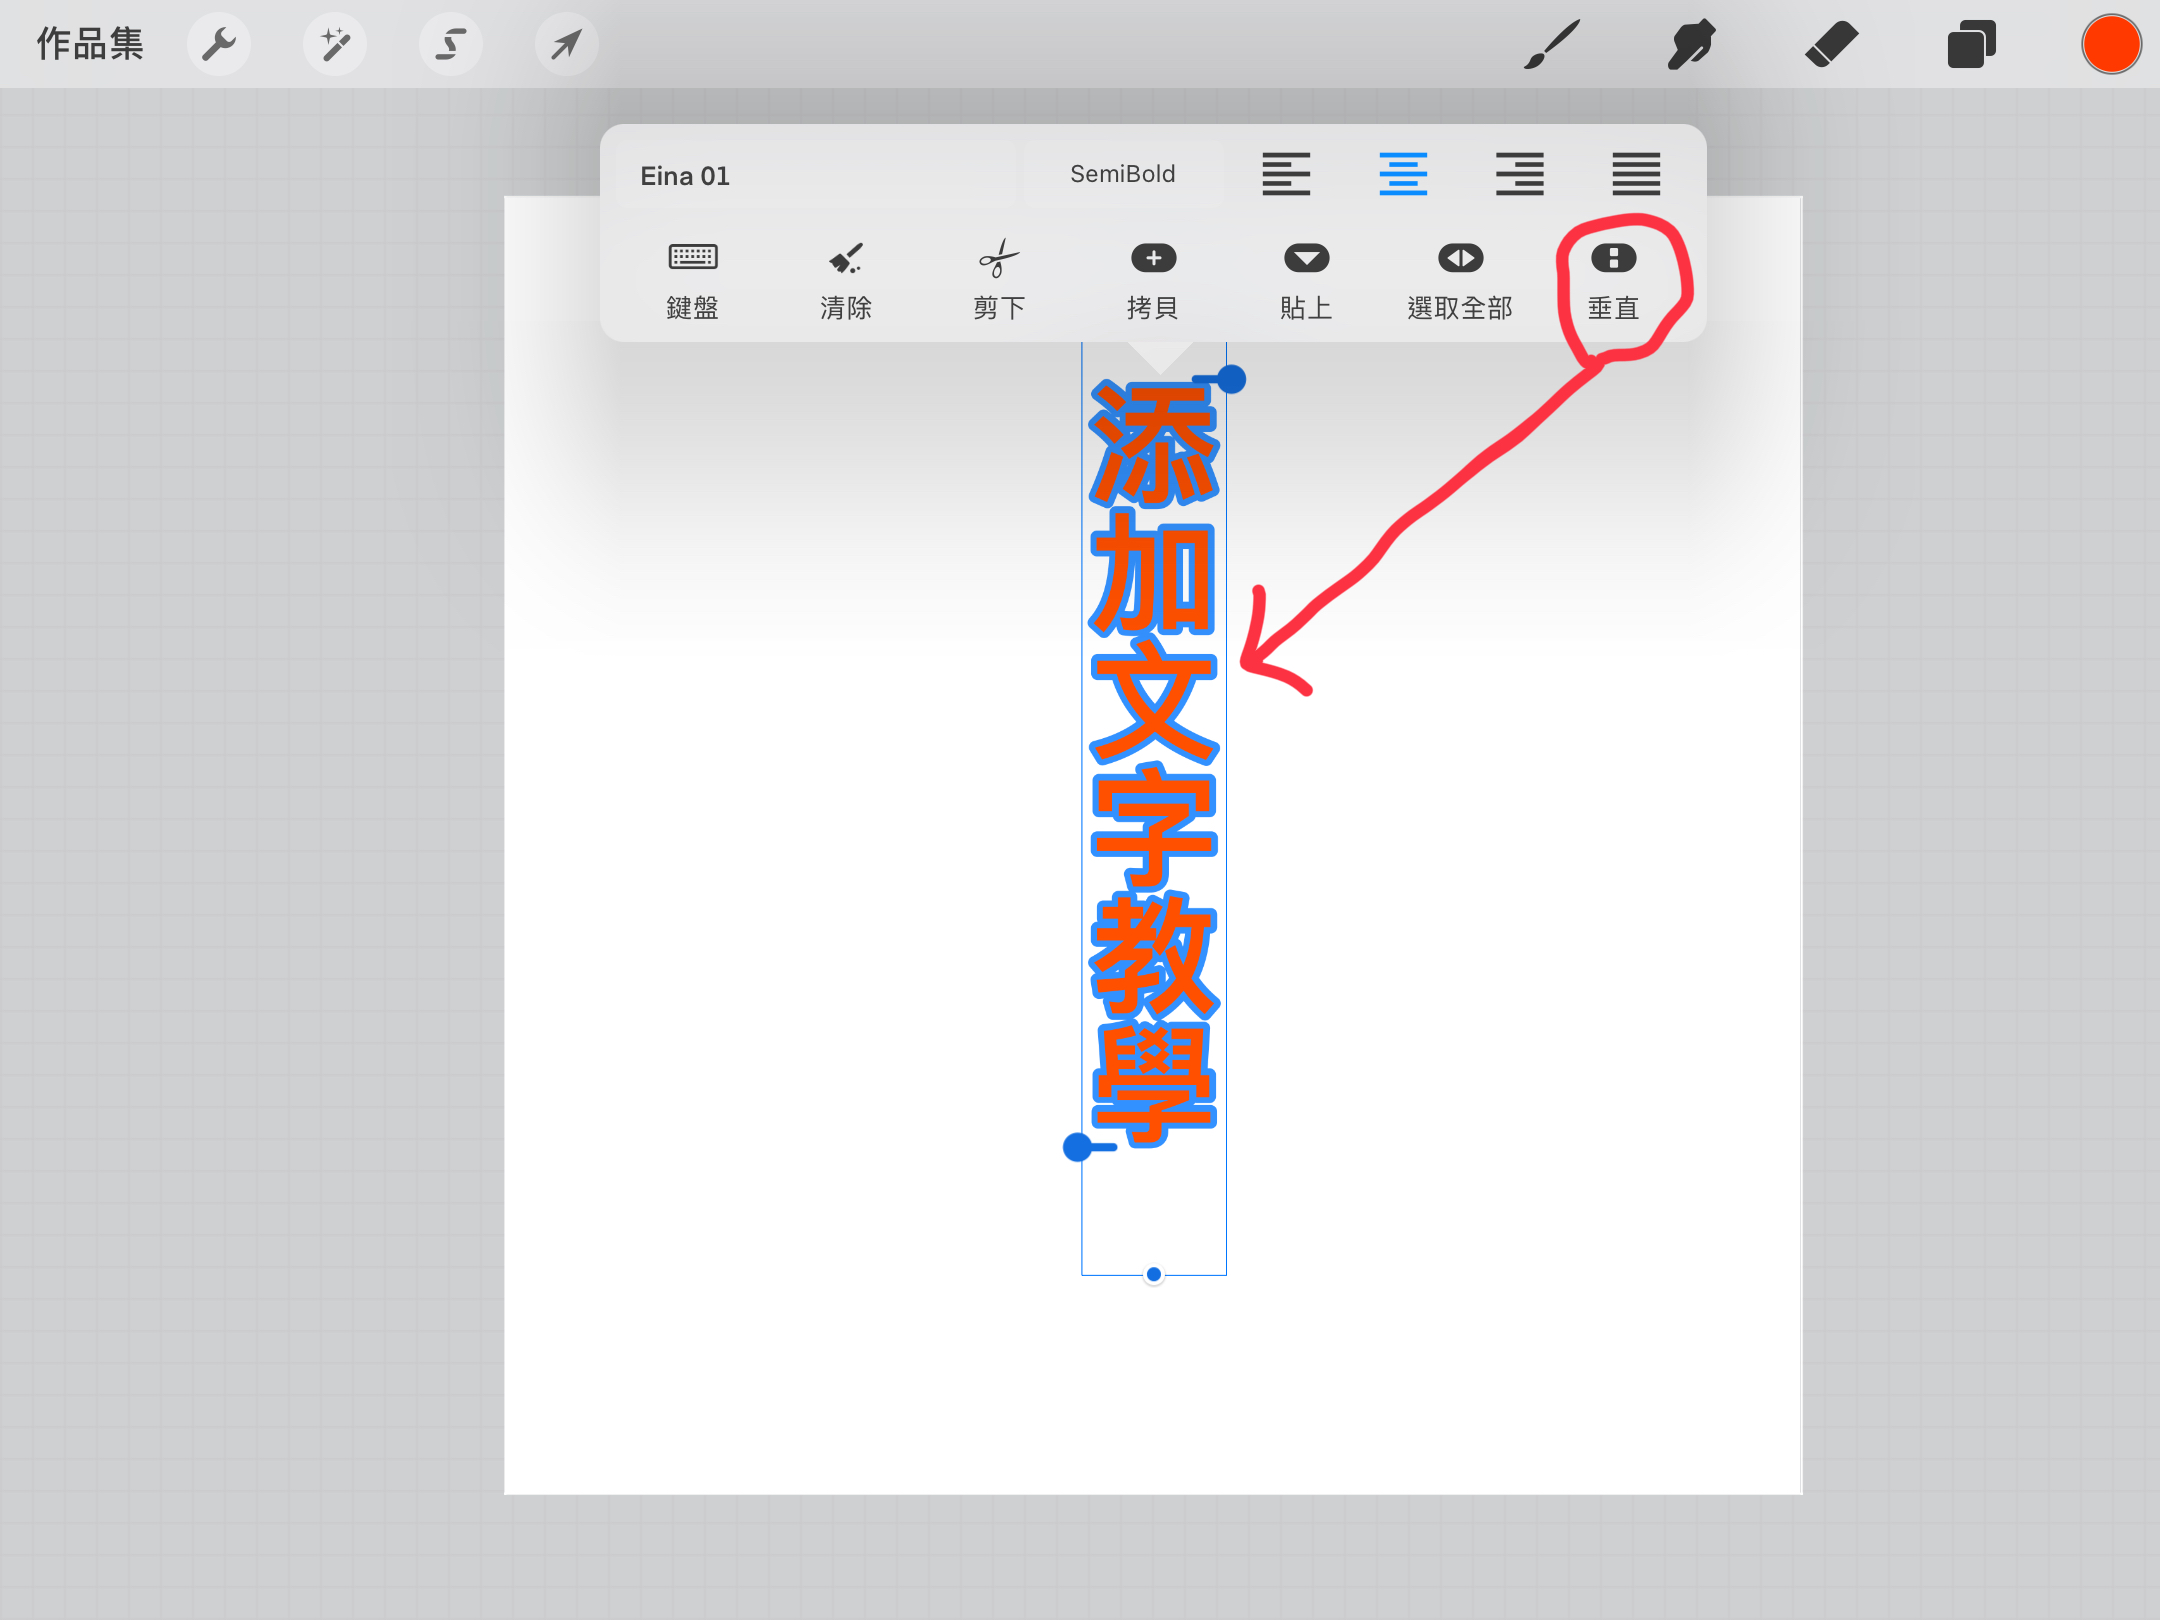Click bottom resize handle of text box
The width and height of the screenshot is (2160, 1620).
[1154, 1274]
